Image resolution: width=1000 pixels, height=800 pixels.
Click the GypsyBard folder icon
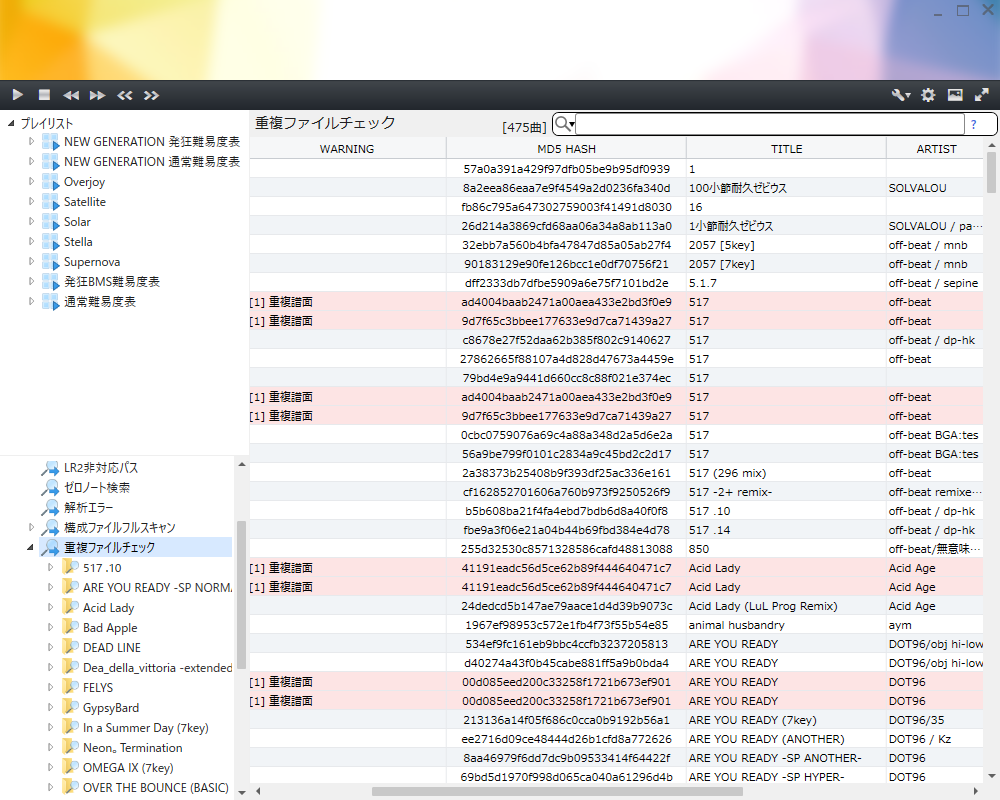tap(70, 707)
